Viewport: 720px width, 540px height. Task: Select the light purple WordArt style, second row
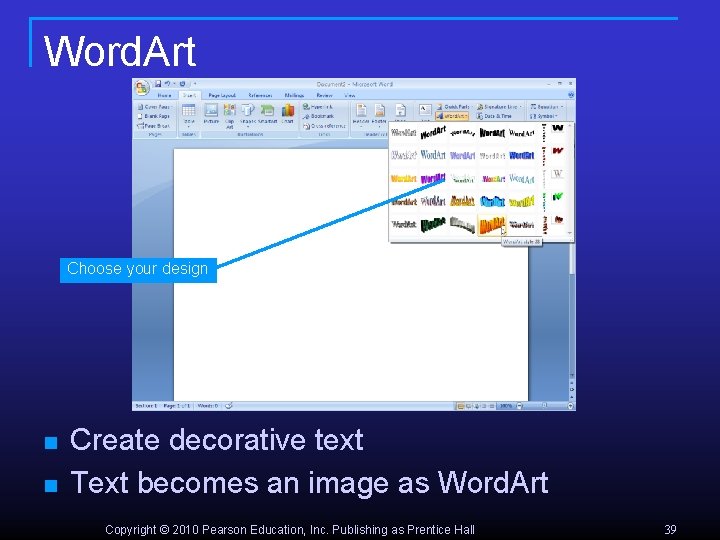462,155
